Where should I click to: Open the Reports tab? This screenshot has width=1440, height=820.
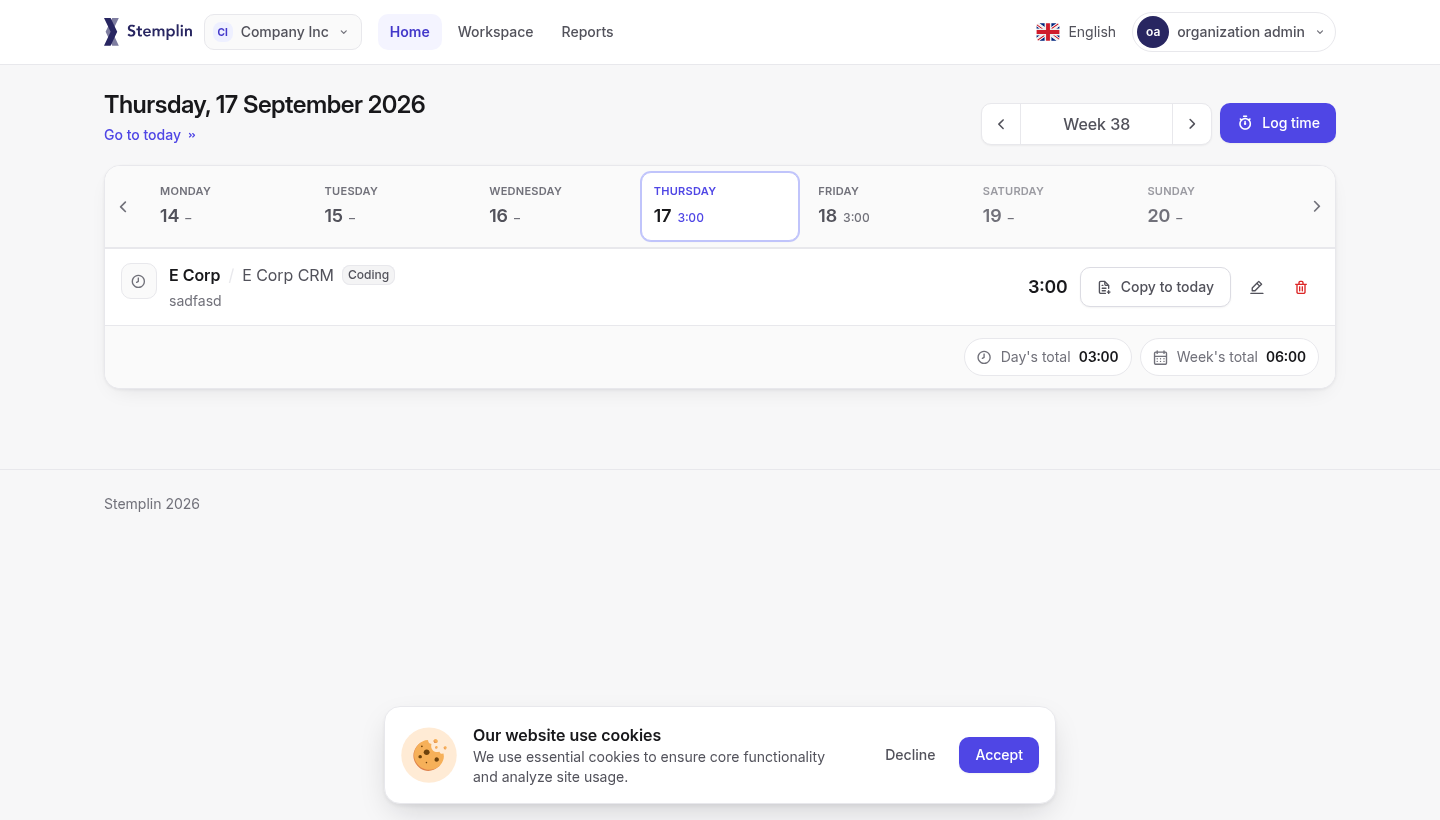point(587,32)
